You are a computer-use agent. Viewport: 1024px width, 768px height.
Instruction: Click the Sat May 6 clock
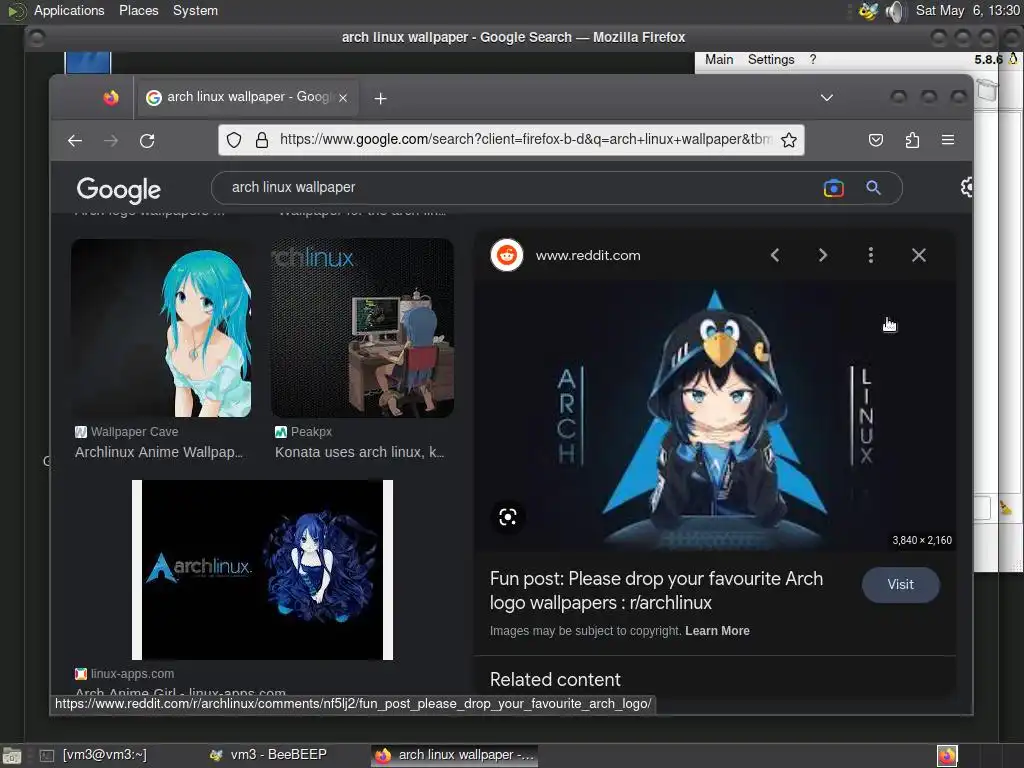(x=967, y=10)
